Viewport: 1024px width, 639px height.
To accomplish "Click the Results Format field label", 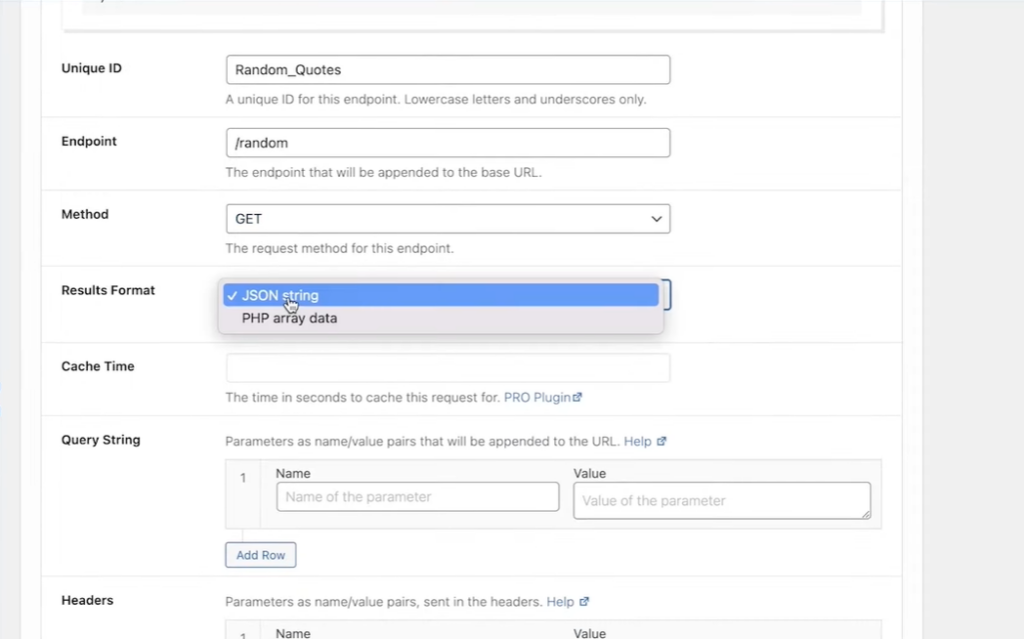I will pyautogui.click(x=108, y=291).
